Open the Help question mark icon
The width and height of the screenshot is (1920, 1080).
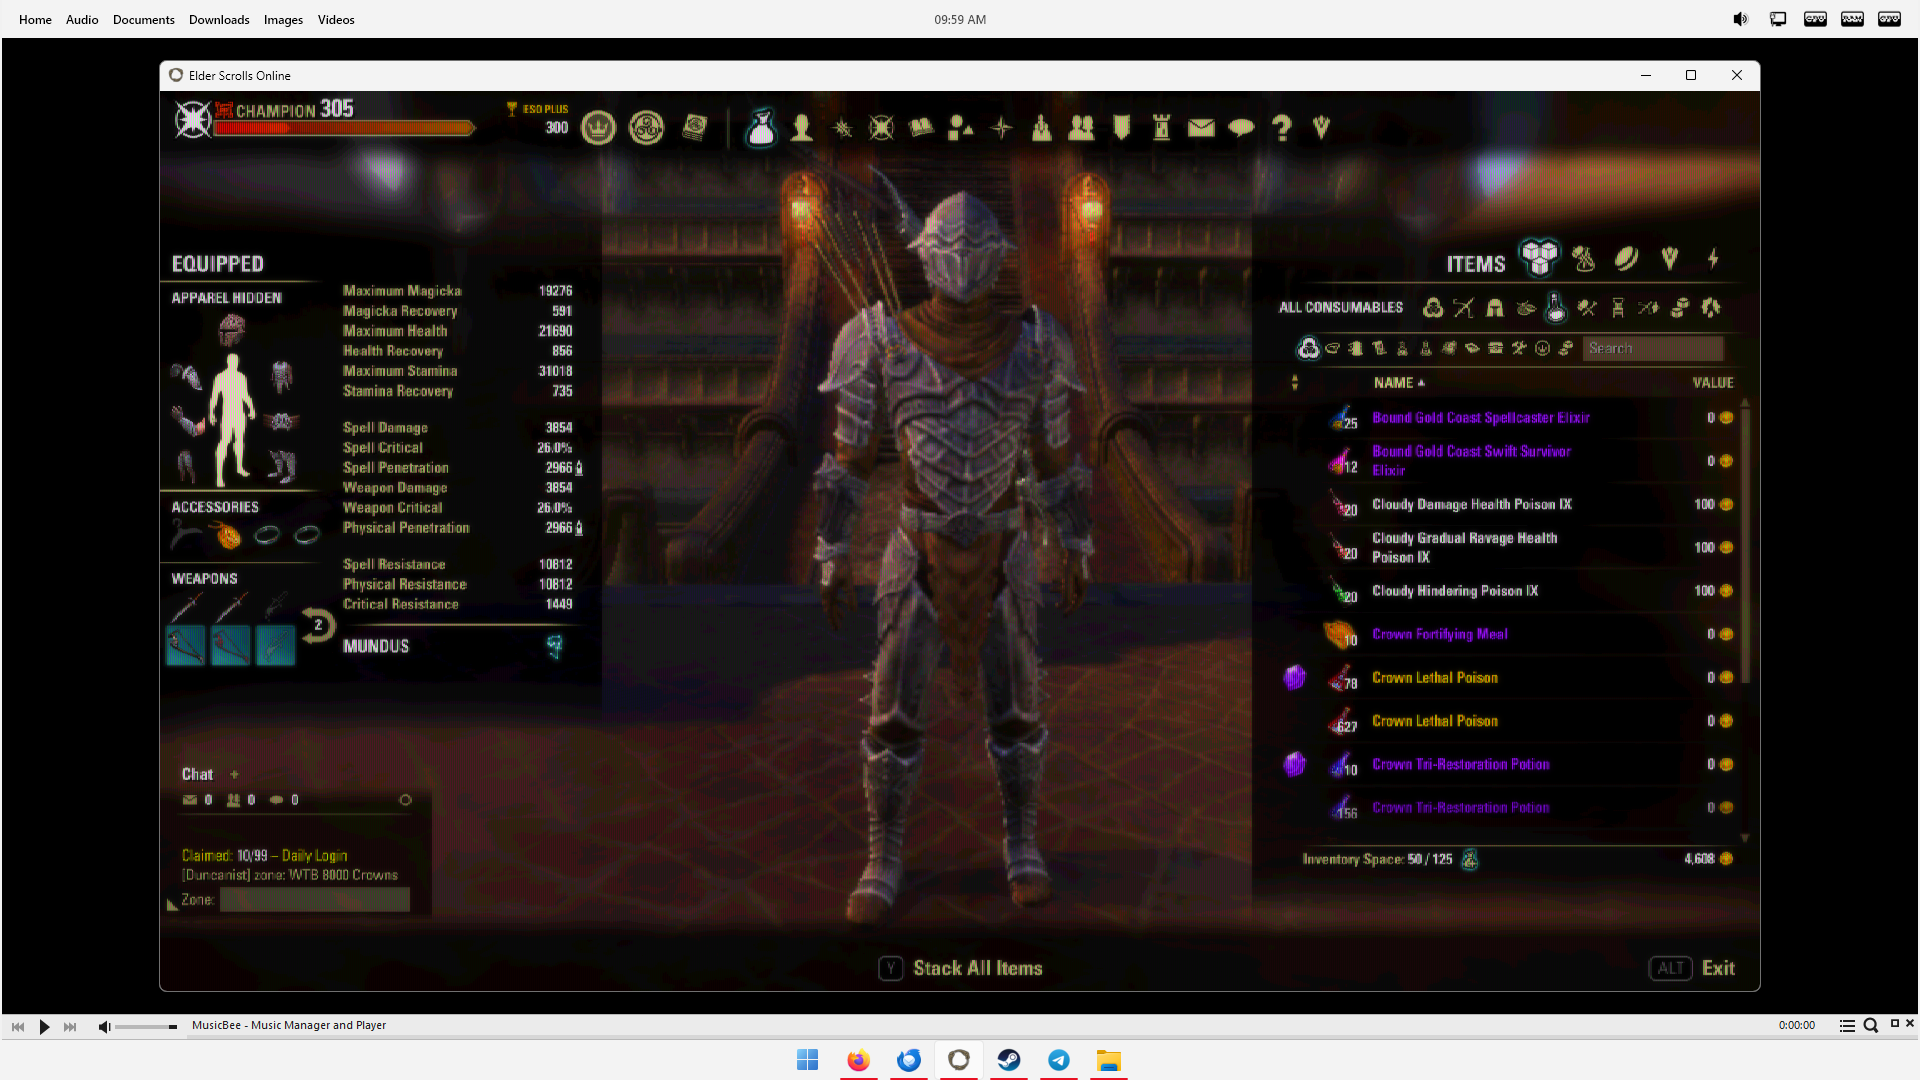(x=1282, y=128)
